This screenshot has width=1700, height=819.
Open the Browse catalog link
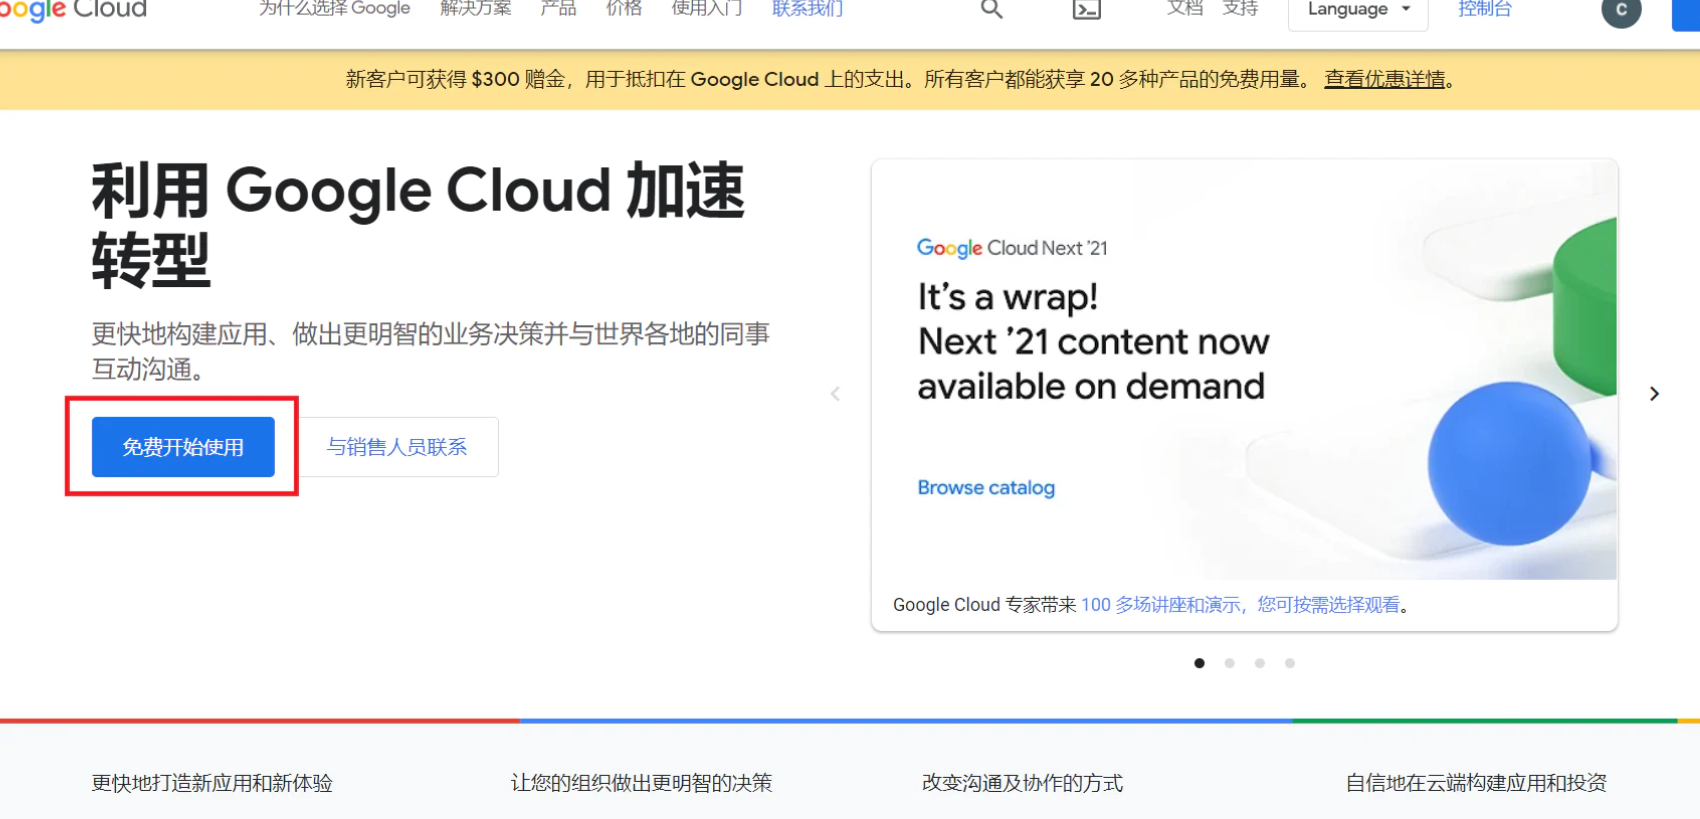point(986,488)
